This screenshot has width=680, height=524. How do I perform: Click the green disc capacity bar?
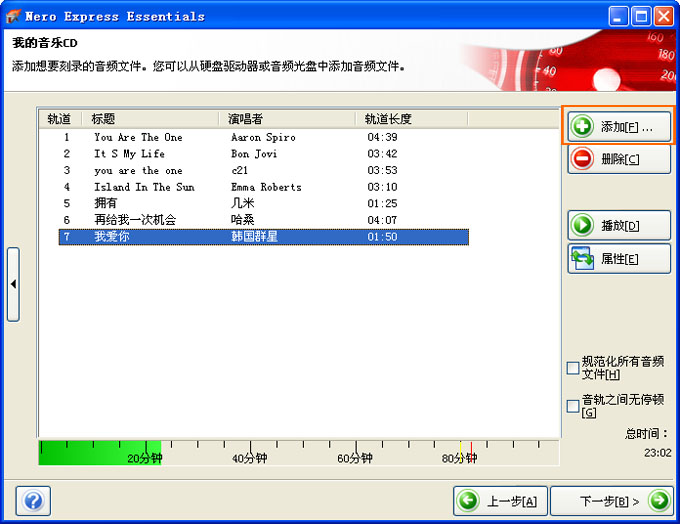click(x=99, y=452)
